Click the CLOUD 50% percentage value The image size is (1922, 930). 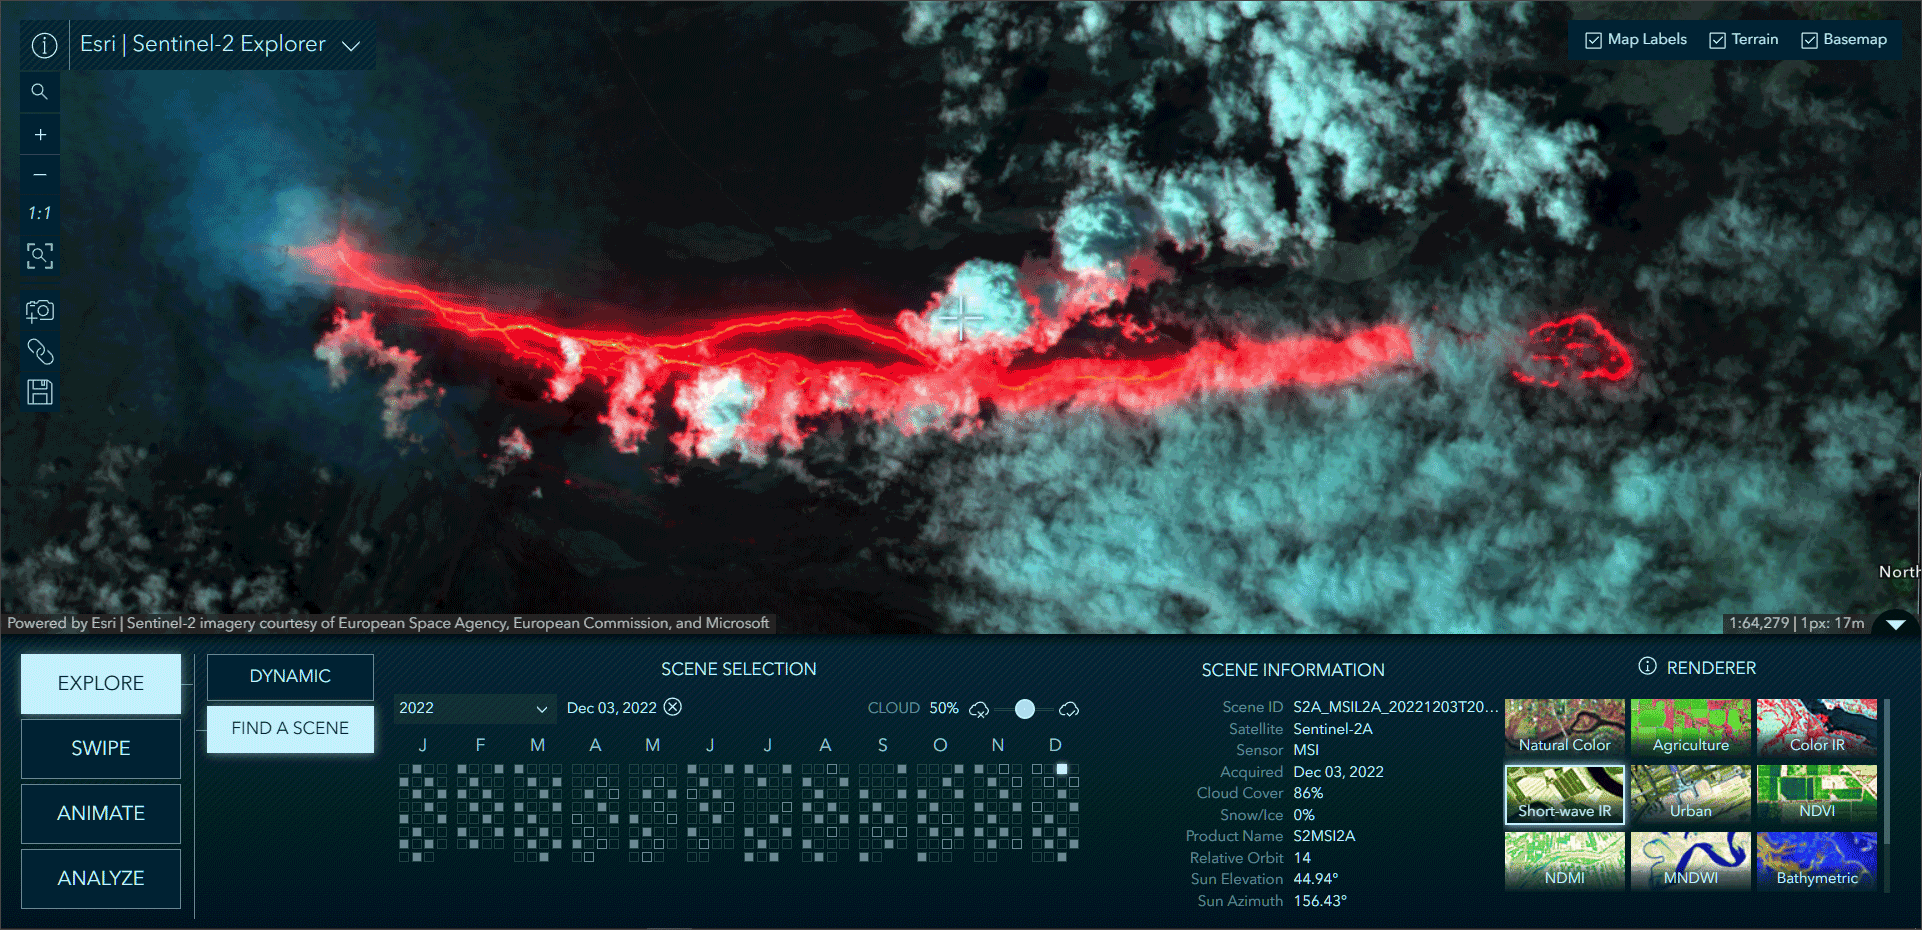(x=944, y=708)
